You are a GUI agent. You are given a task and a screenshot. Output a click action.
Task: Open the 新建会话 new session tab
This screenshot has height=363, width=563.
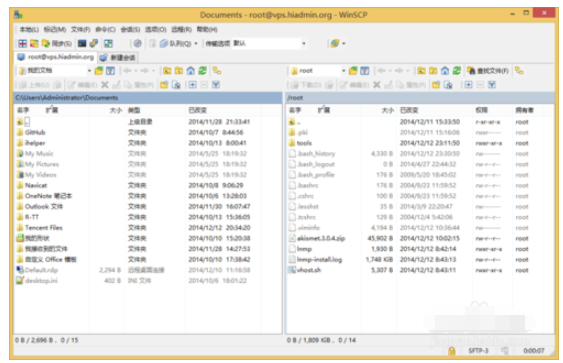[x=118, y=57]
